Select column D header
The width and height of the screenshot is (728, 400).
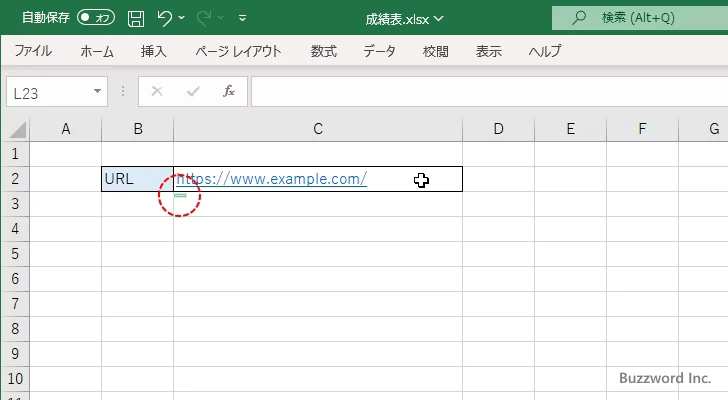coord(499,129)
